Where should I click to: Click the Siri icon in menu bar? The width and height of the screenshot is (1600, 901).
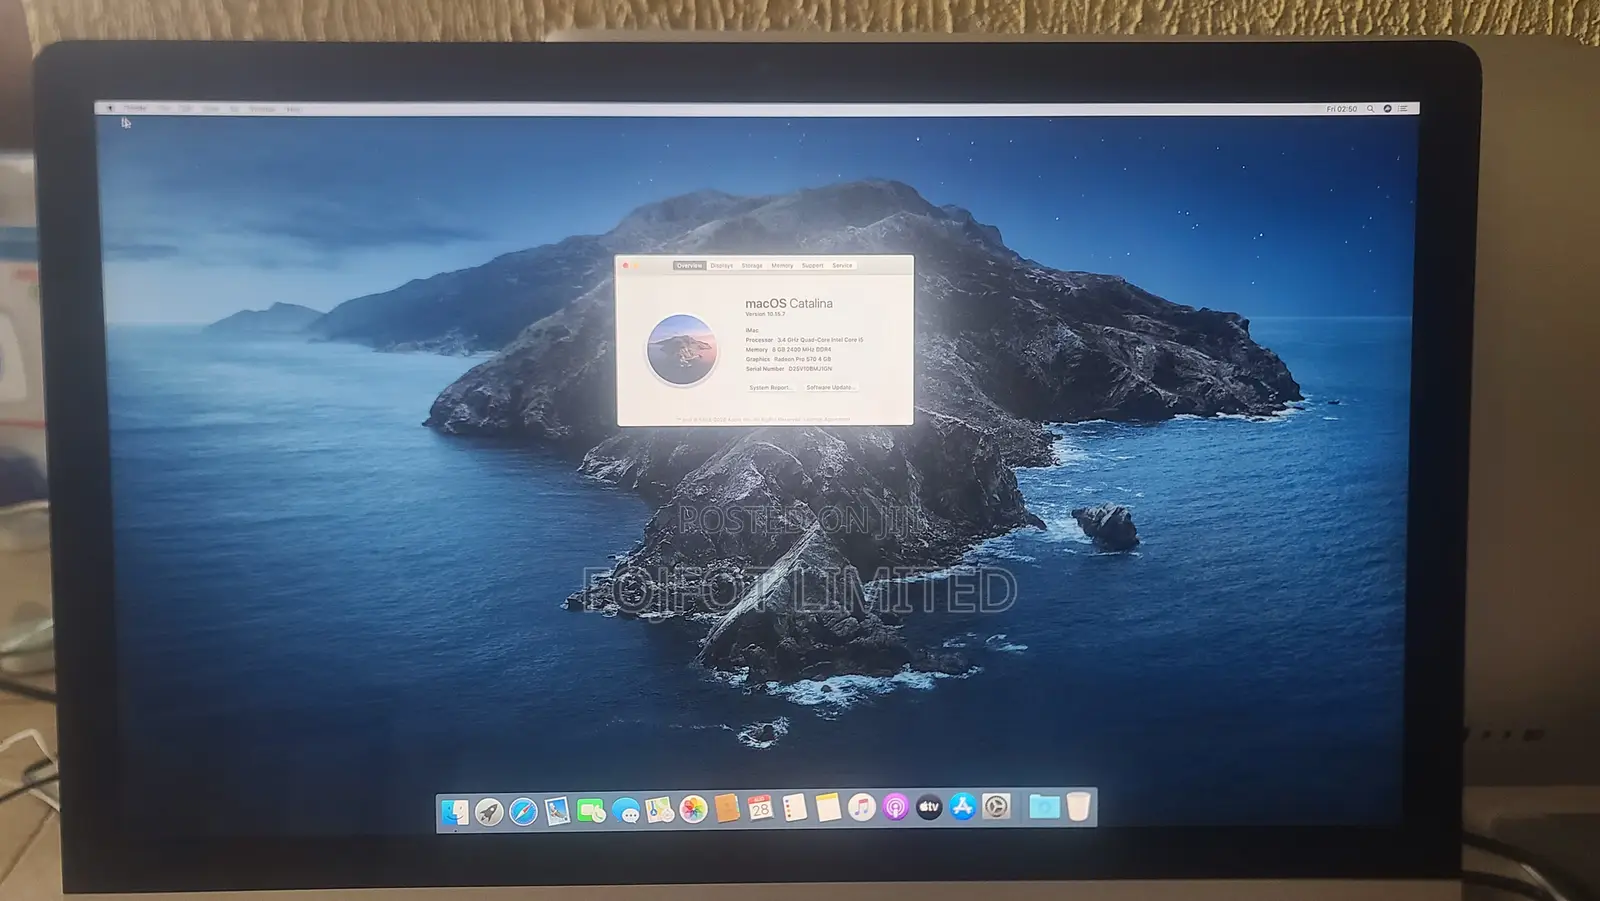pos(1387,109)
